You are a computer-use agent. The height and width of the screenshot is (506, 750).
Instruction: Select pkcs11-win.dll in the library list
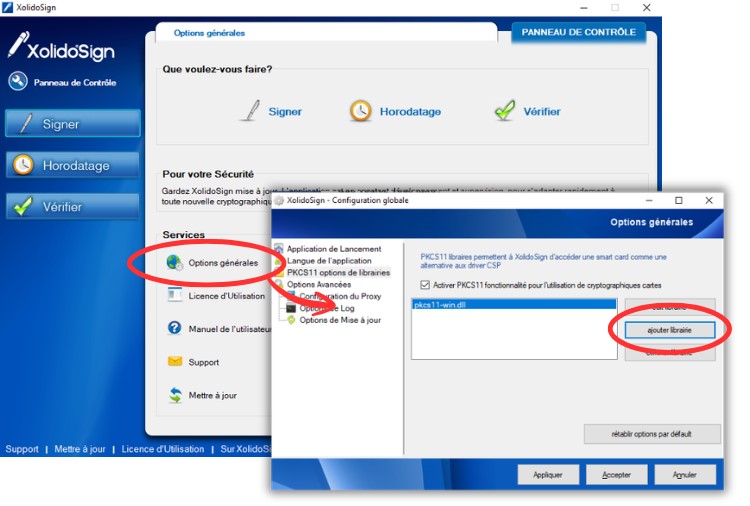(514, 305)
